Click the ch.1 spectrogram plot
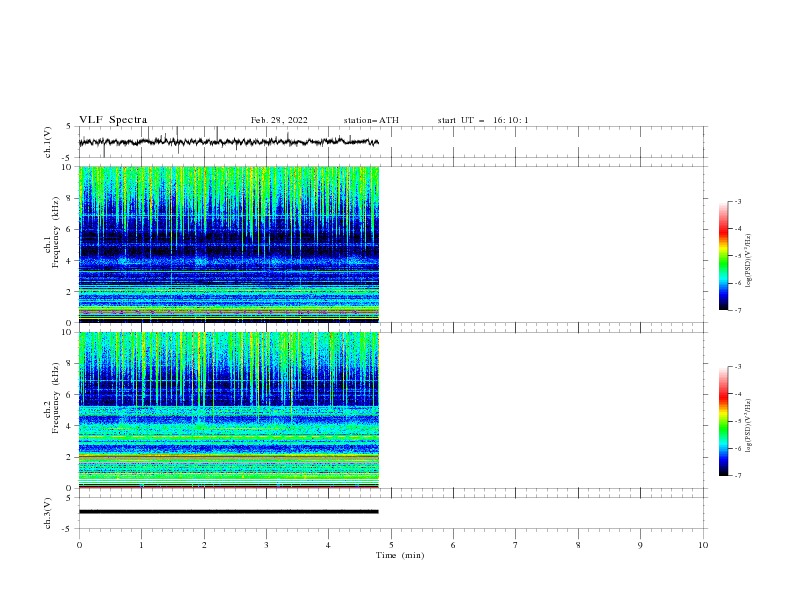 pos(229,244)
